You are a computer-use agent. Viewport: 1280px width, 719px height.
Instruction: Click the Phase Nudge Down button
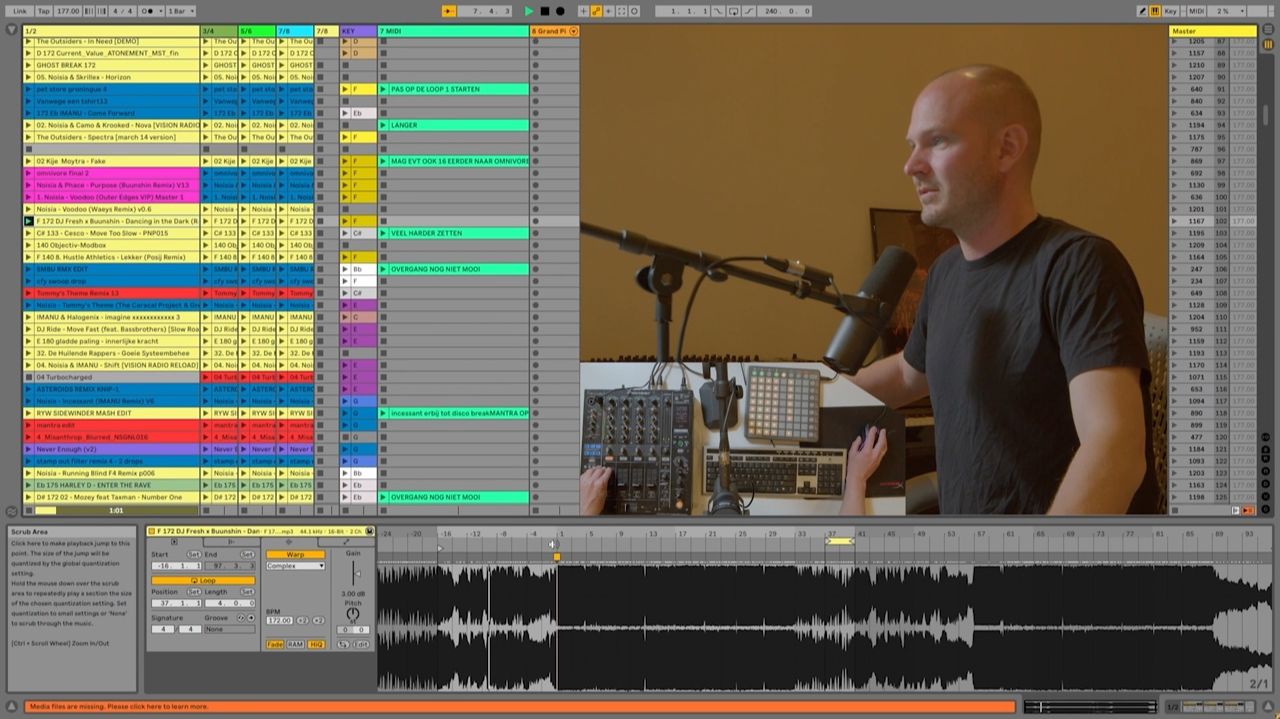click(x=90, y=11)
